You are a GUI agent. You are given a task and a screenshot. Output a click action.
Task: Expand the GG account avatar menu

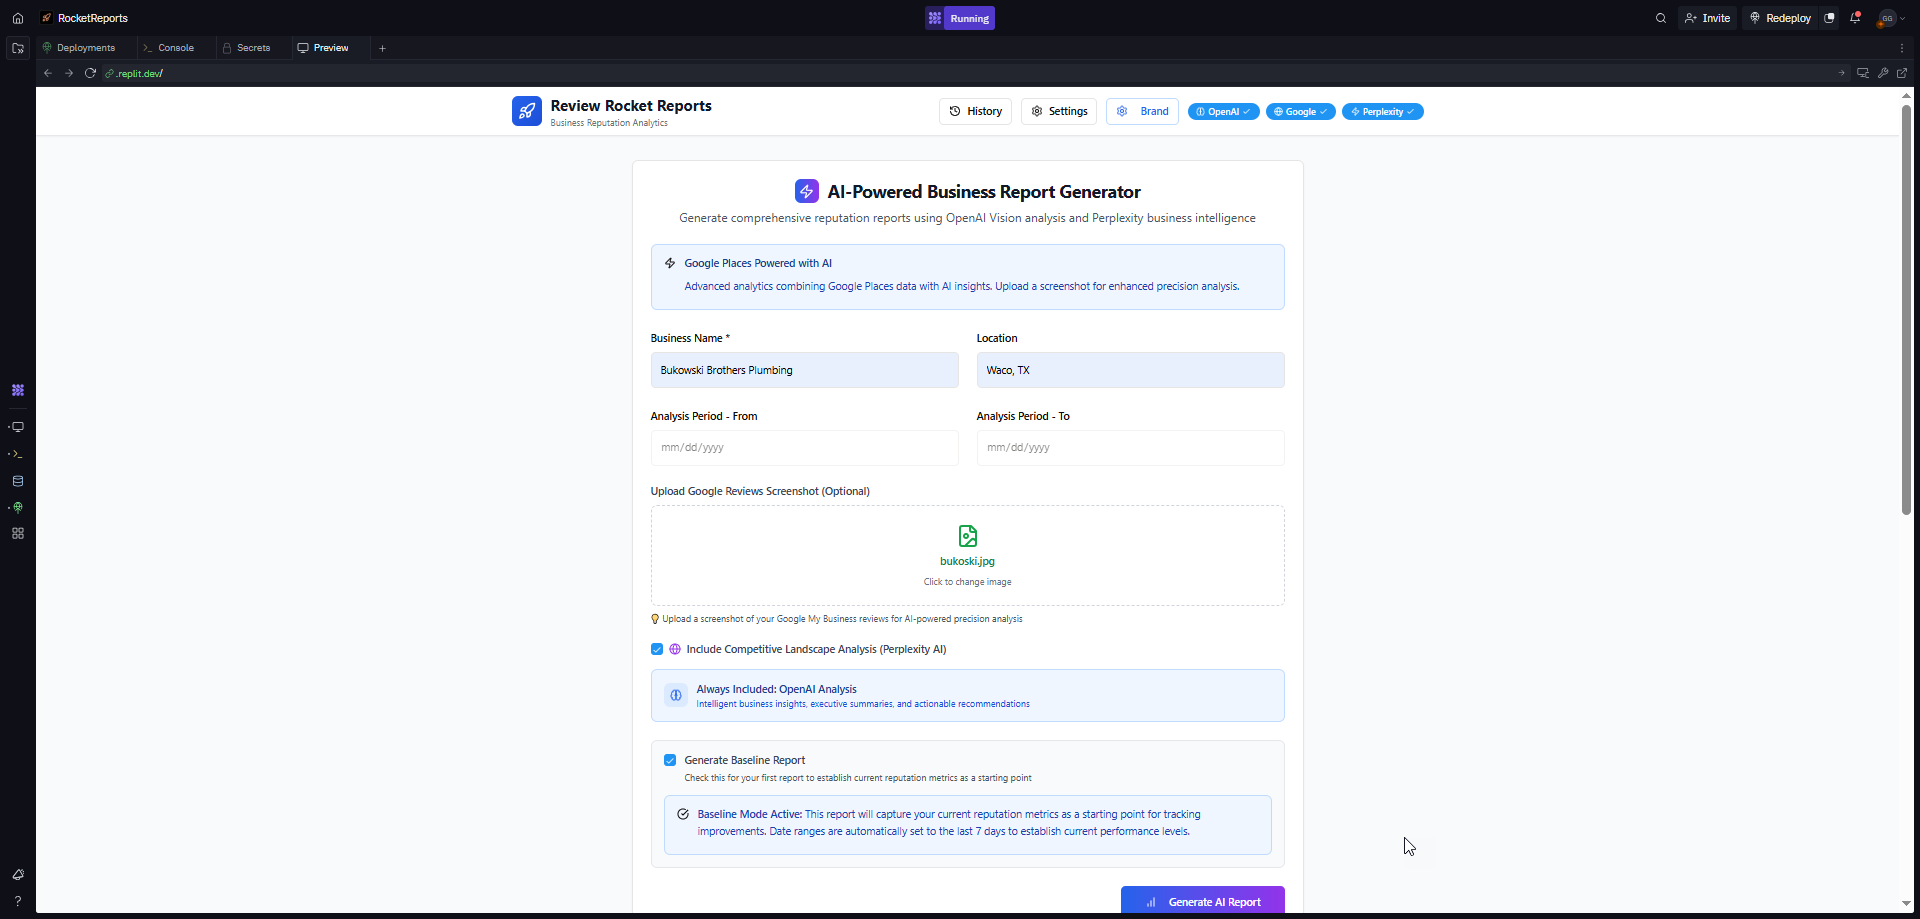[x=1891, y=18]
